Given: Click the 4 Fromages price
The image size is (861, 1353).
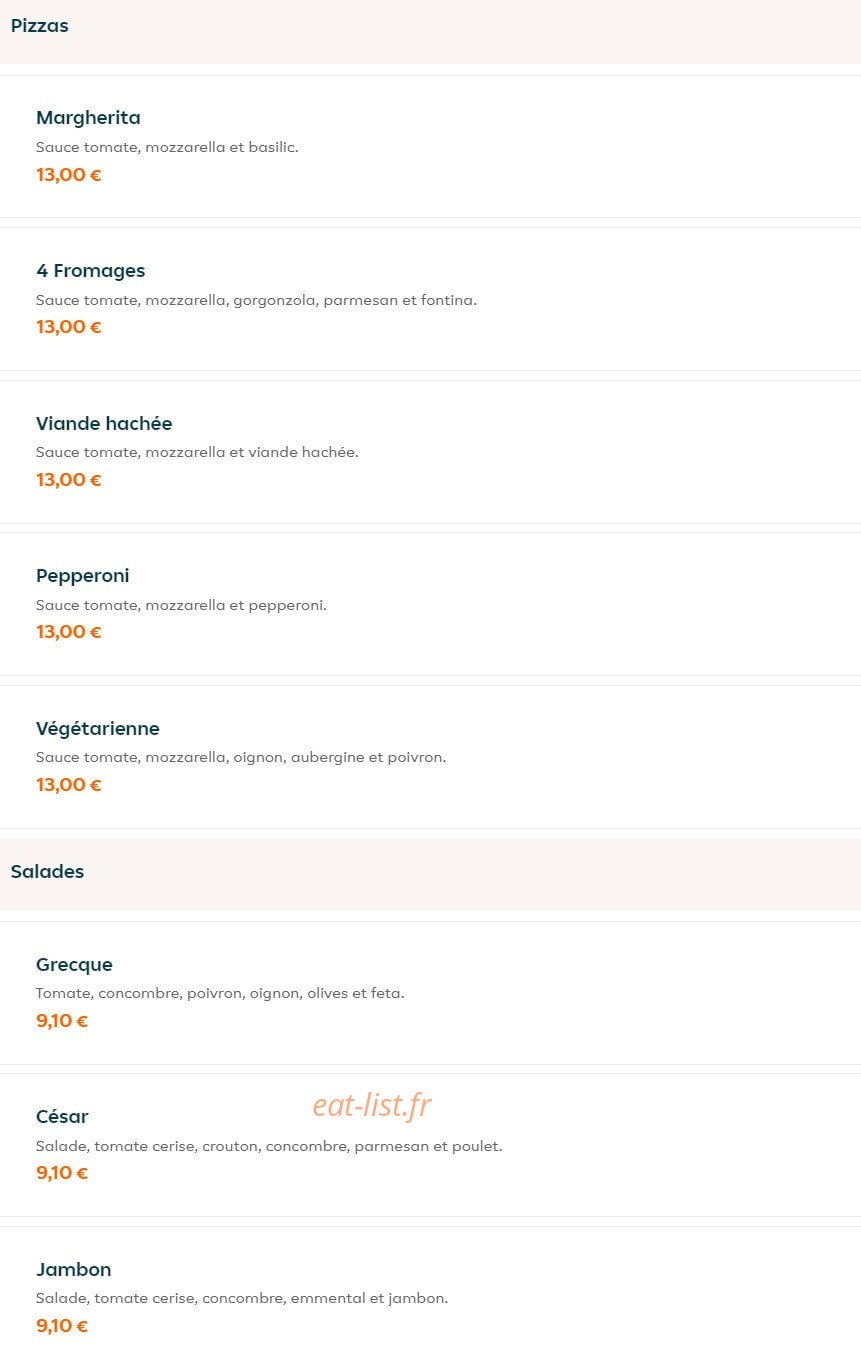Looking at the screenshot, I should point(69,327).
